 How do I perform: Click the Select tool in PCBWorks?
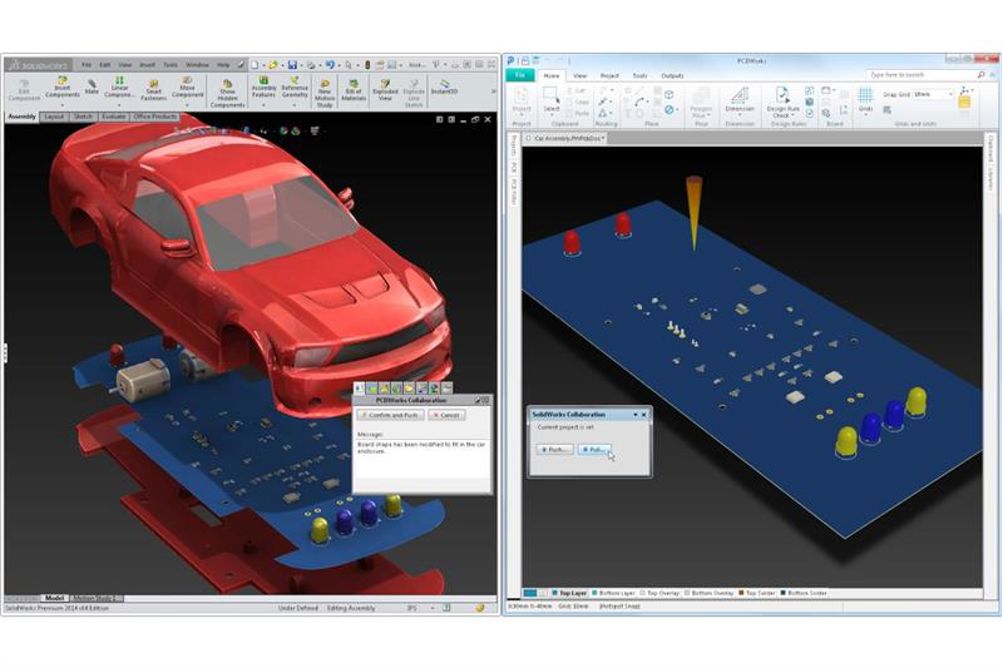(x=551, y=99)
